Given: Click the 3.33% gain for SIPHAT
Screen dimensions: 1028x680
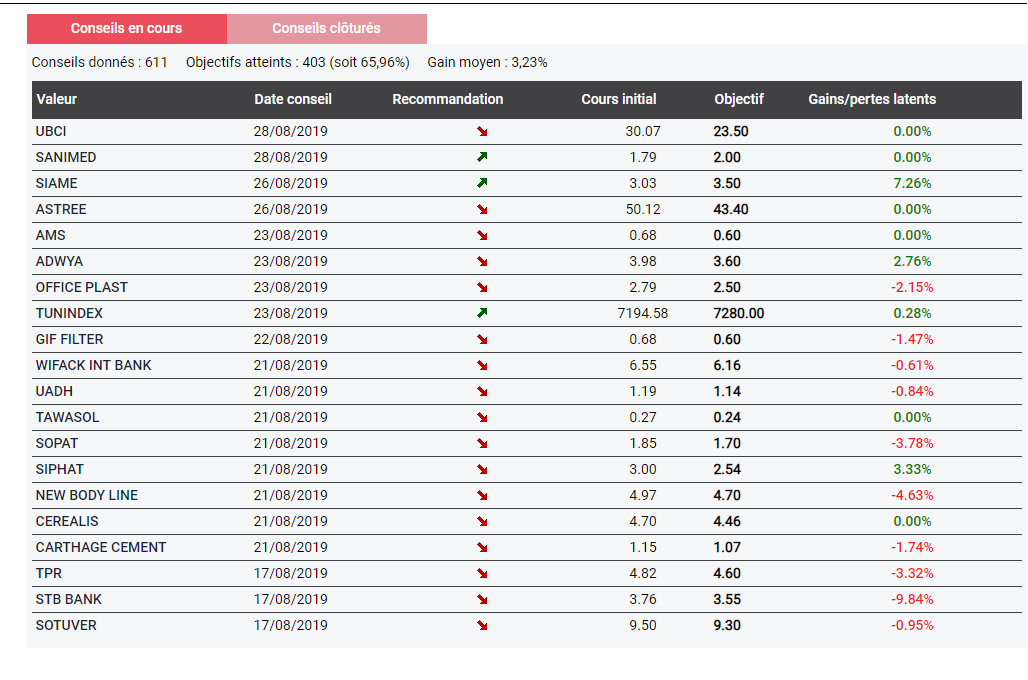Looking at the screenshot, I should tap(912, 470).
